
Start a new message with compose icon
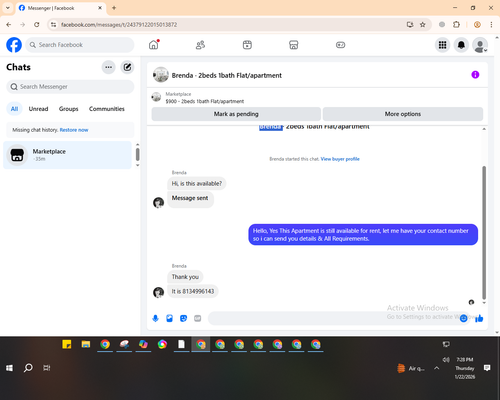point(127,67)
